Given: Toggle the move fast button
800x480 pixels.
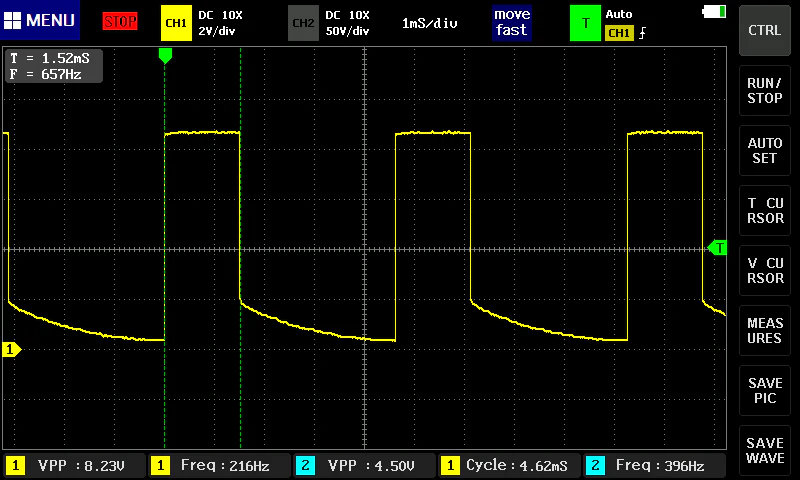Looking at the screenshot, I should click(512, 22).
